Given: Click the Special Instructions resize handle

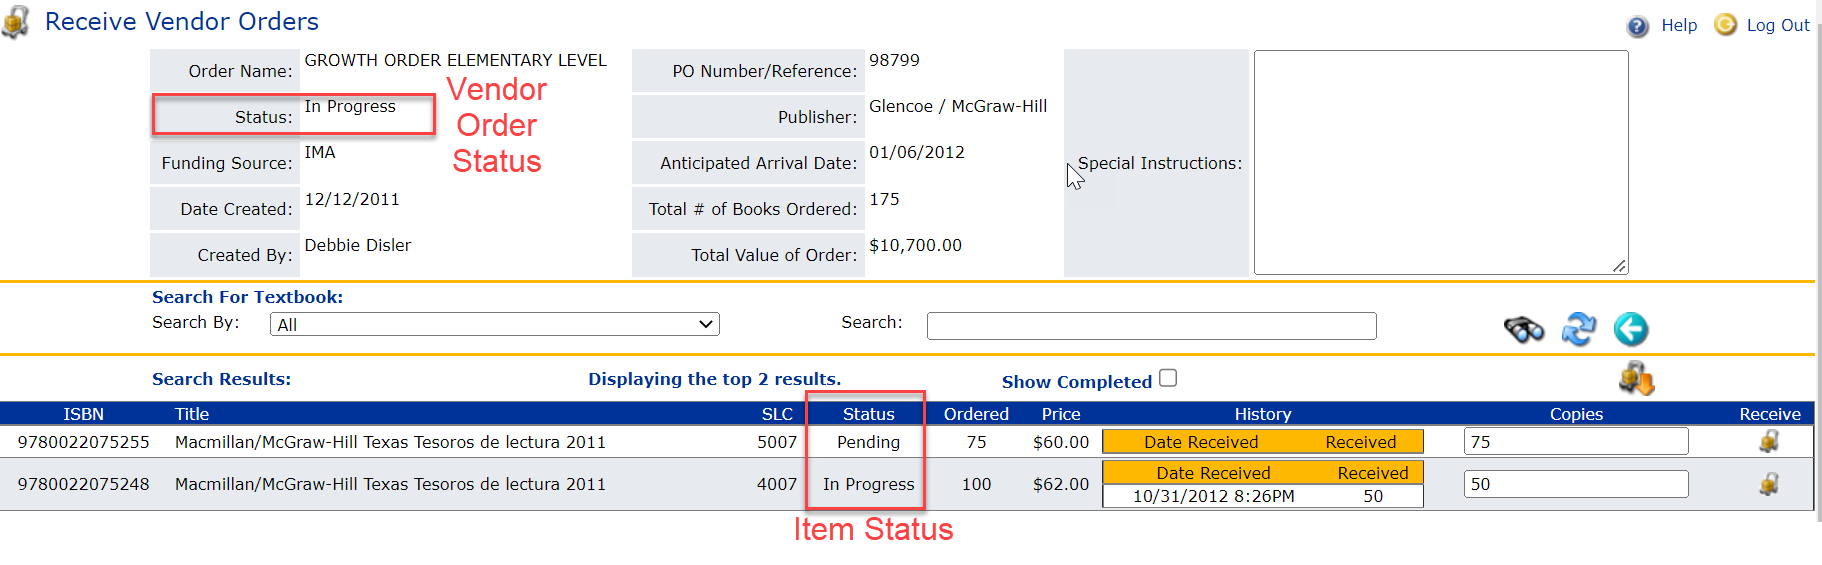Looking at the screenshot, I should tap(1619, 266).
